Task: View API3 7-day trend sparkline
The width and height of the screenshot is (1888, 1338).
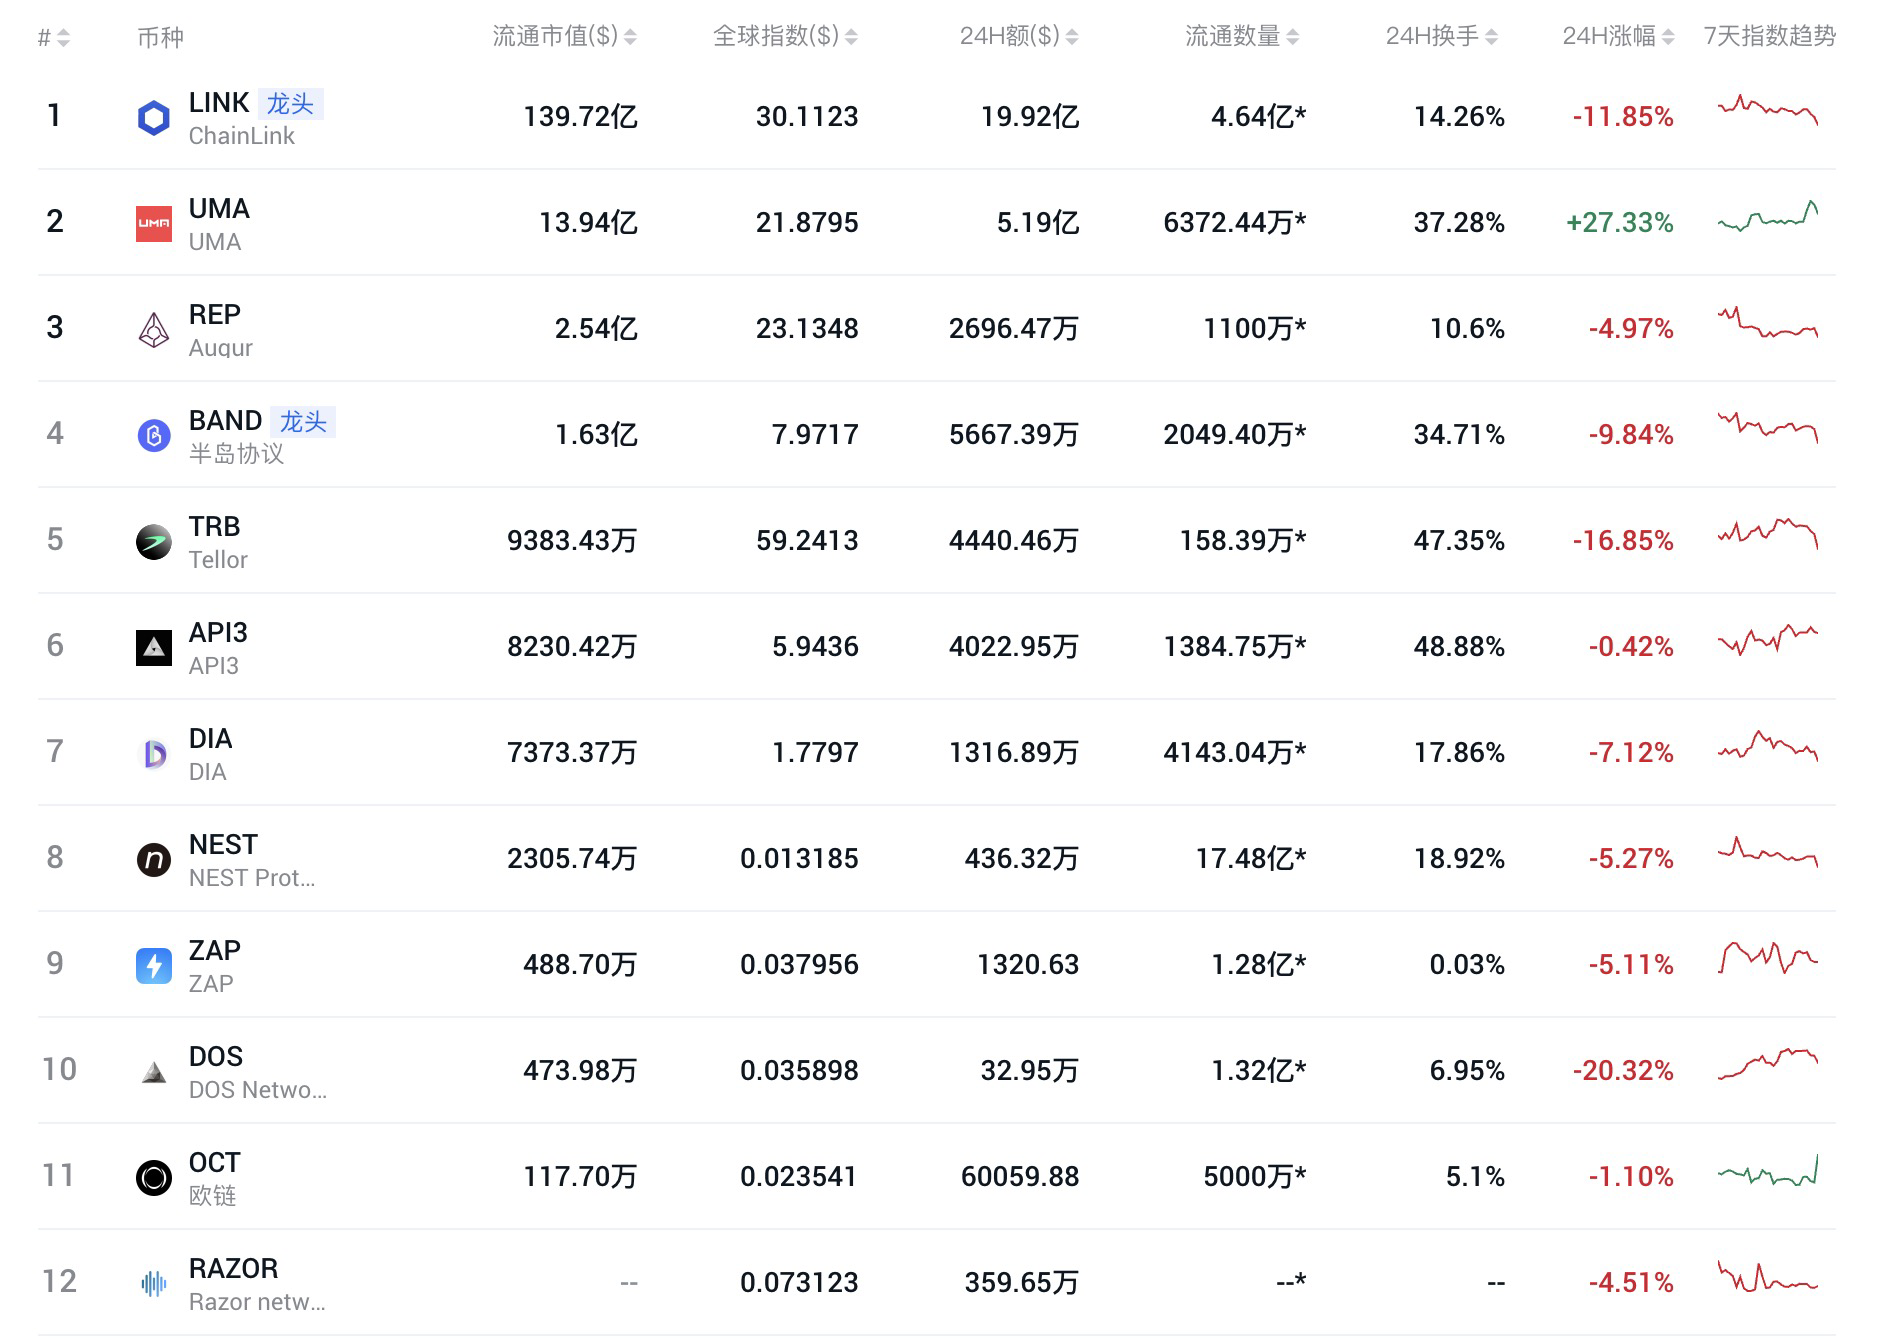Action: tap(1768, 640)
